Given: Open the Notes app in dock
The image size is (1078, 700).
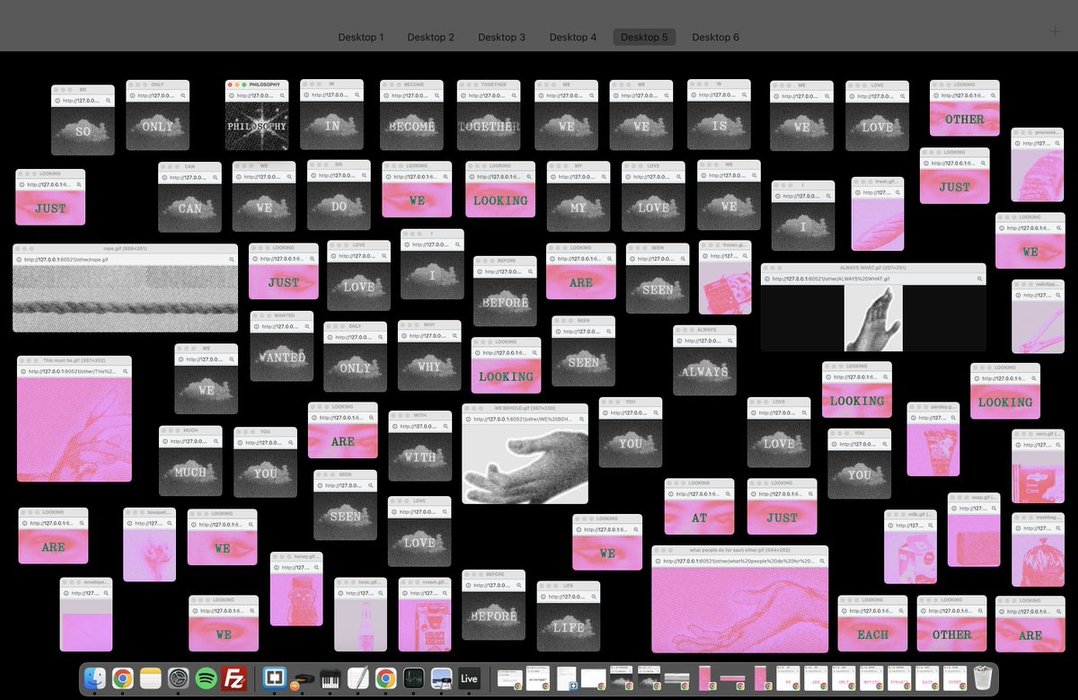Looking at the screenshot, I should [151, 678].
